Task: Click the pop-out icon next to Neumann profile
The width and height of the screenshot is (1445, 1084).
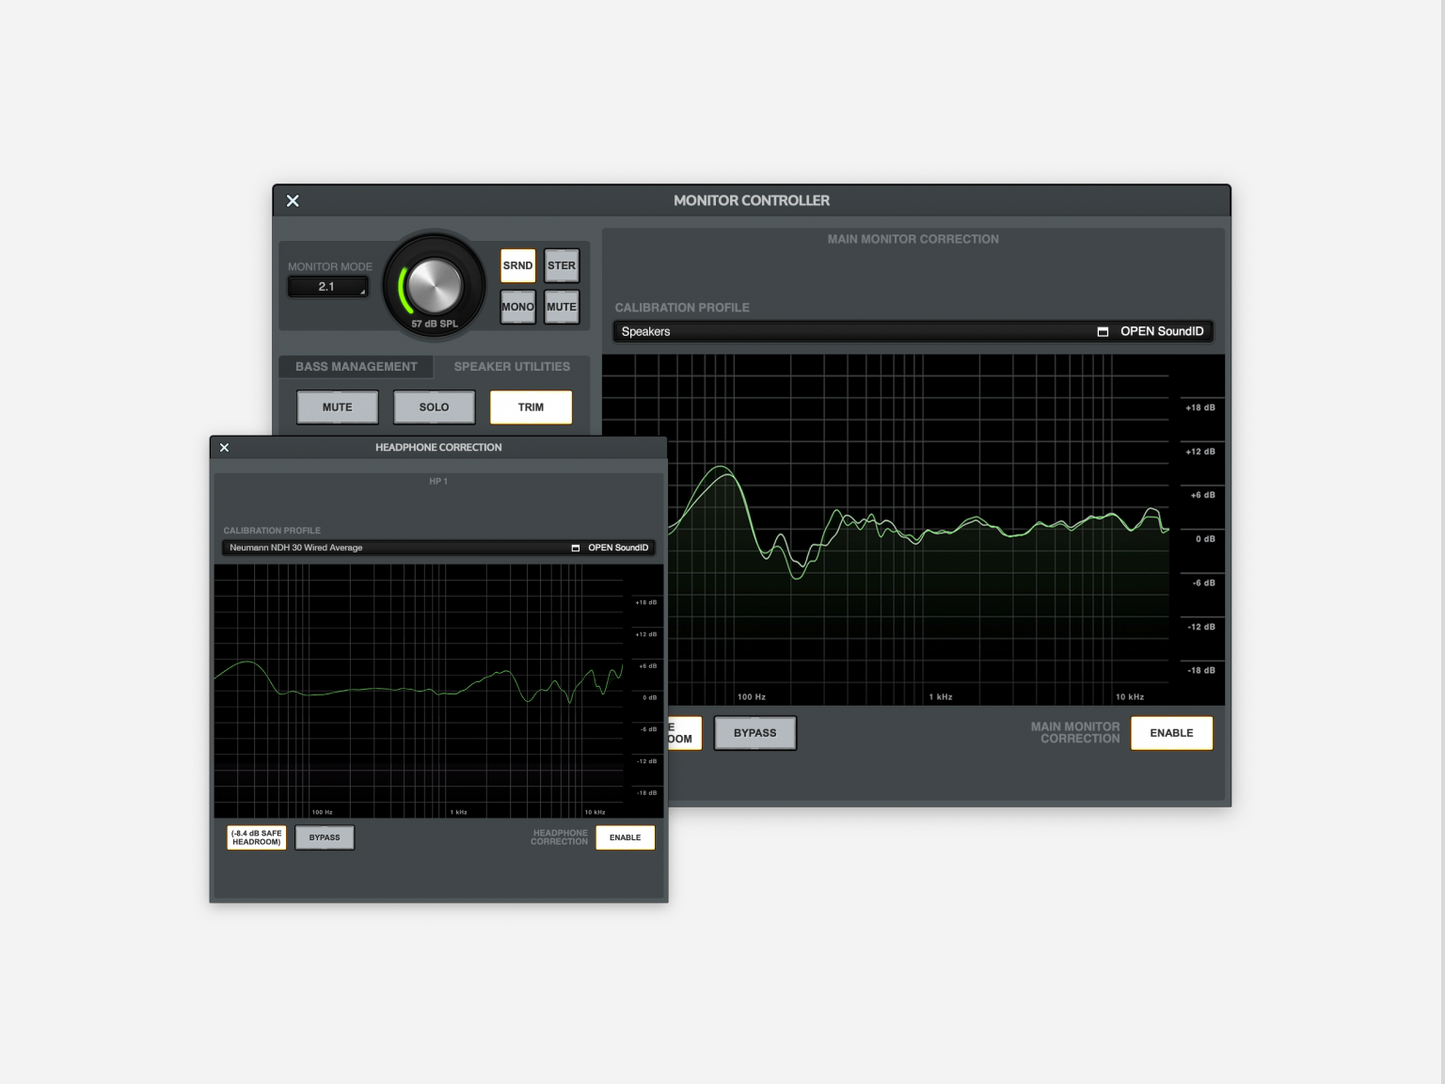Action: coord(575,547)
